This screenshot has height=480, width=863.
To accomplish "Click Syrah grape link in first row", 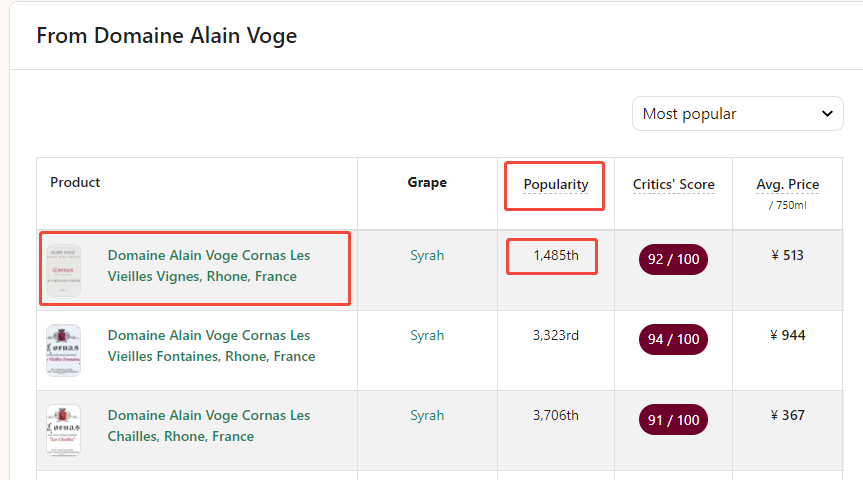I will point(427,255).
